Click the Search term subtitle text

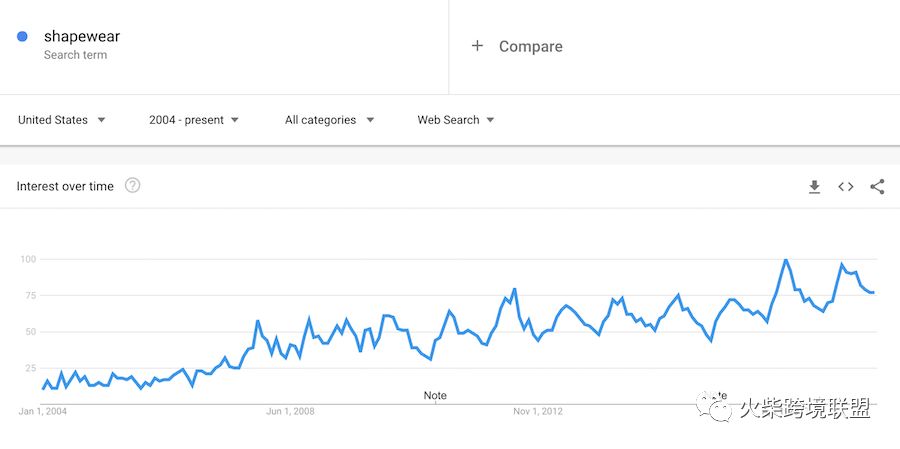(x=75, y=55)
